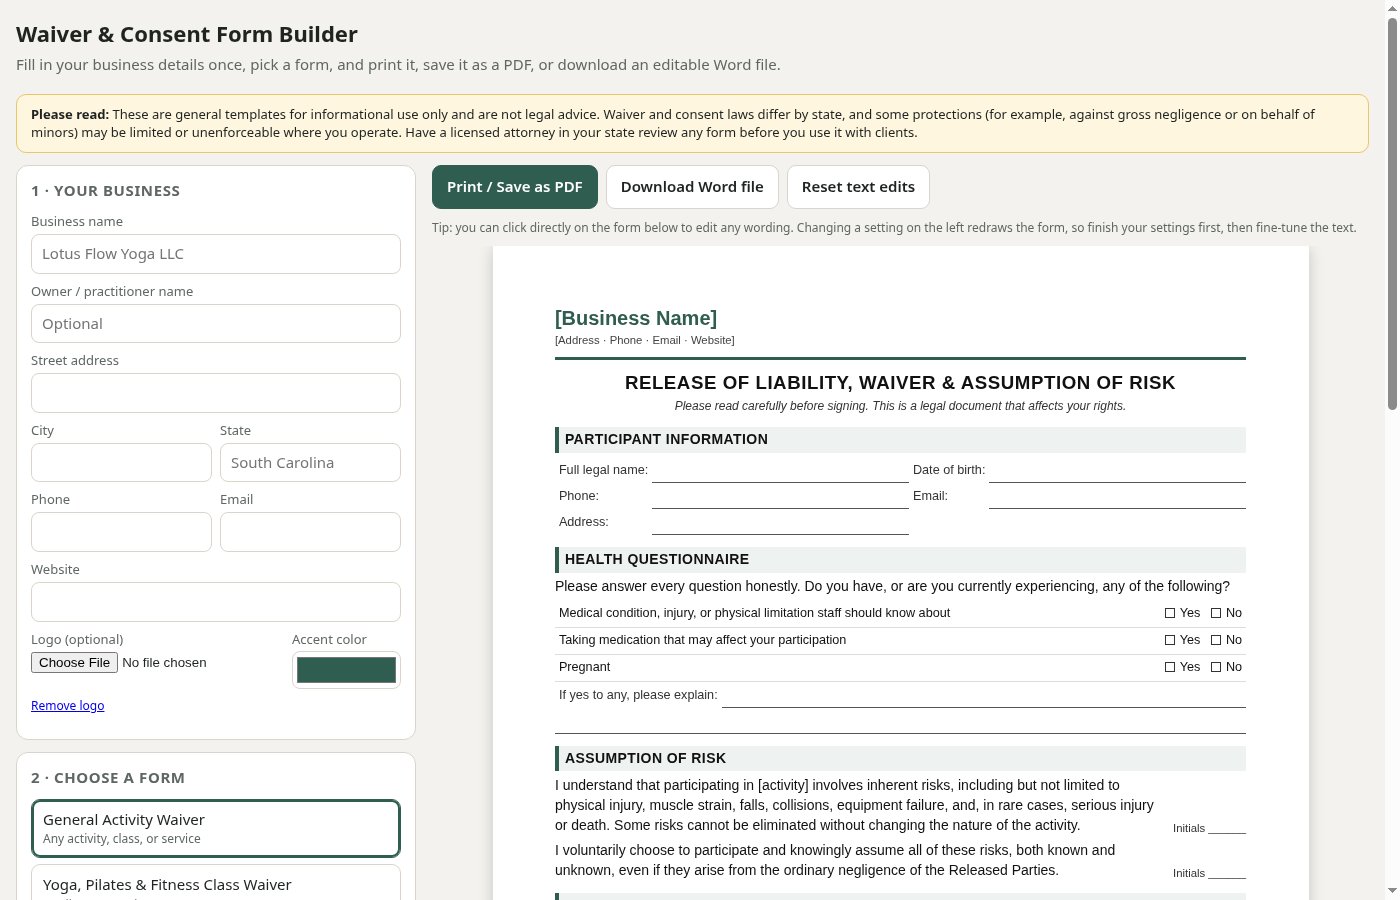The image size is (1400, 900).
Task: Select Yoga, Pilates & Fitness Class Waiver
Action: pos(216,884)
